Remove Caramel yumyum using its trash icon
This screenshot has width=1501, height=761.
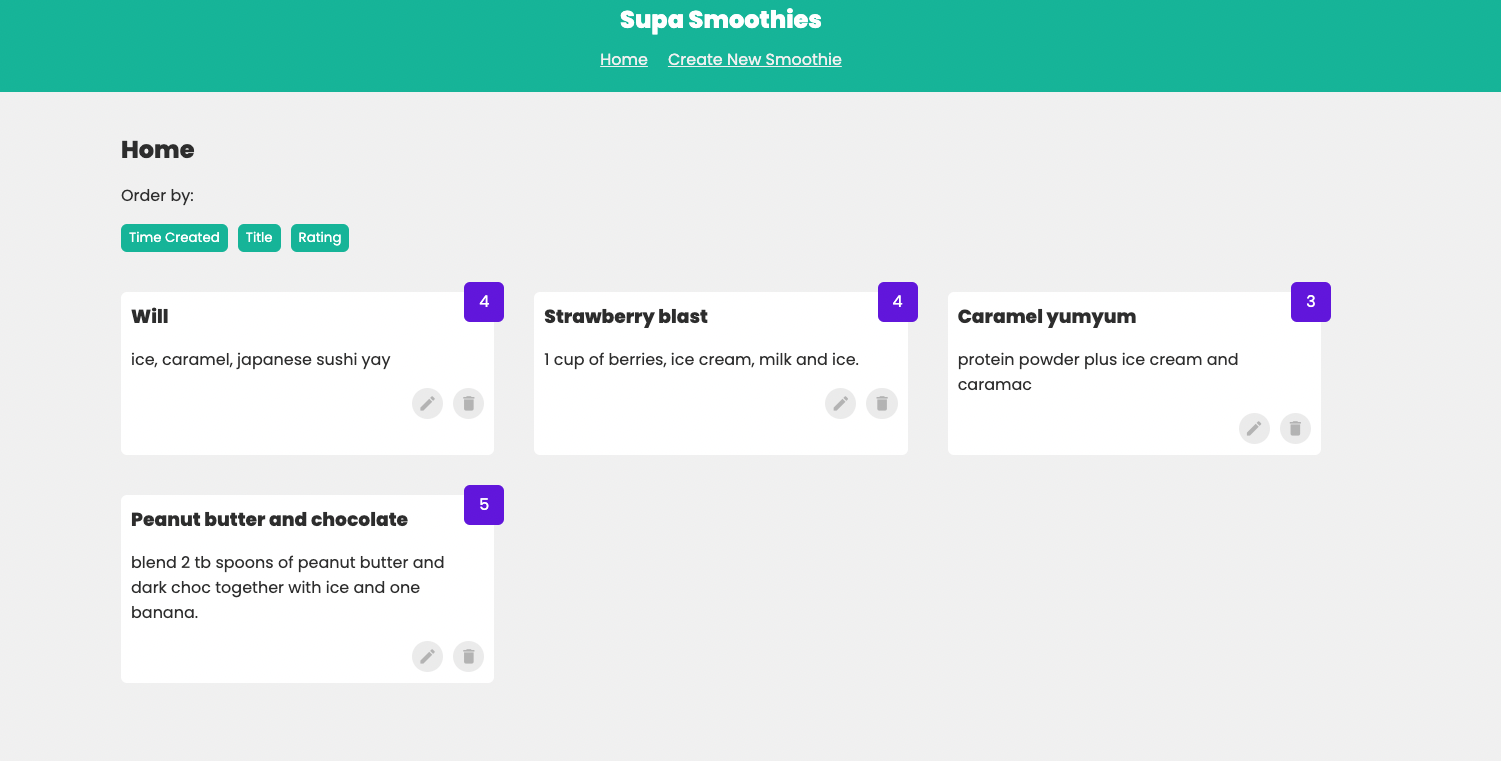point(1295,429)
